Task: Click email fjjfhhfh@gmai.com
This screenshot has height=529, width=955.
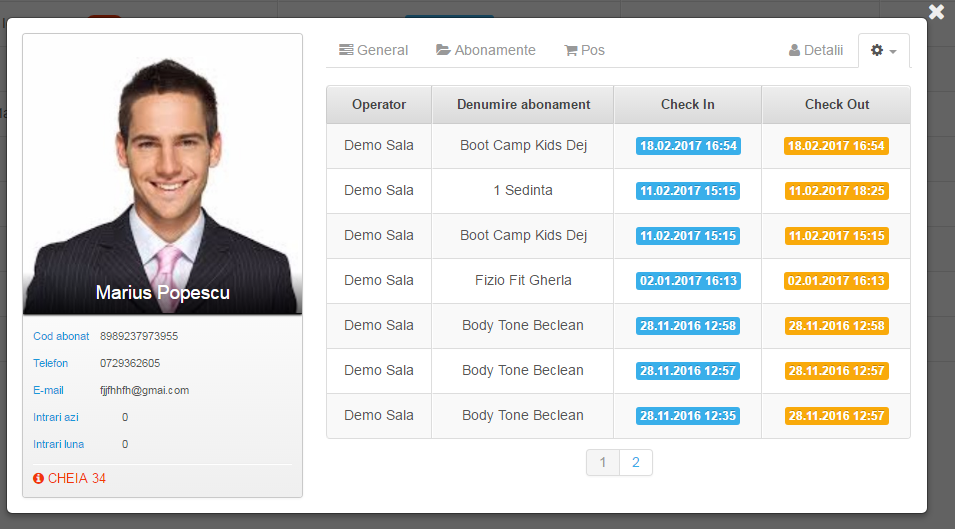Action: click(144, 390)
